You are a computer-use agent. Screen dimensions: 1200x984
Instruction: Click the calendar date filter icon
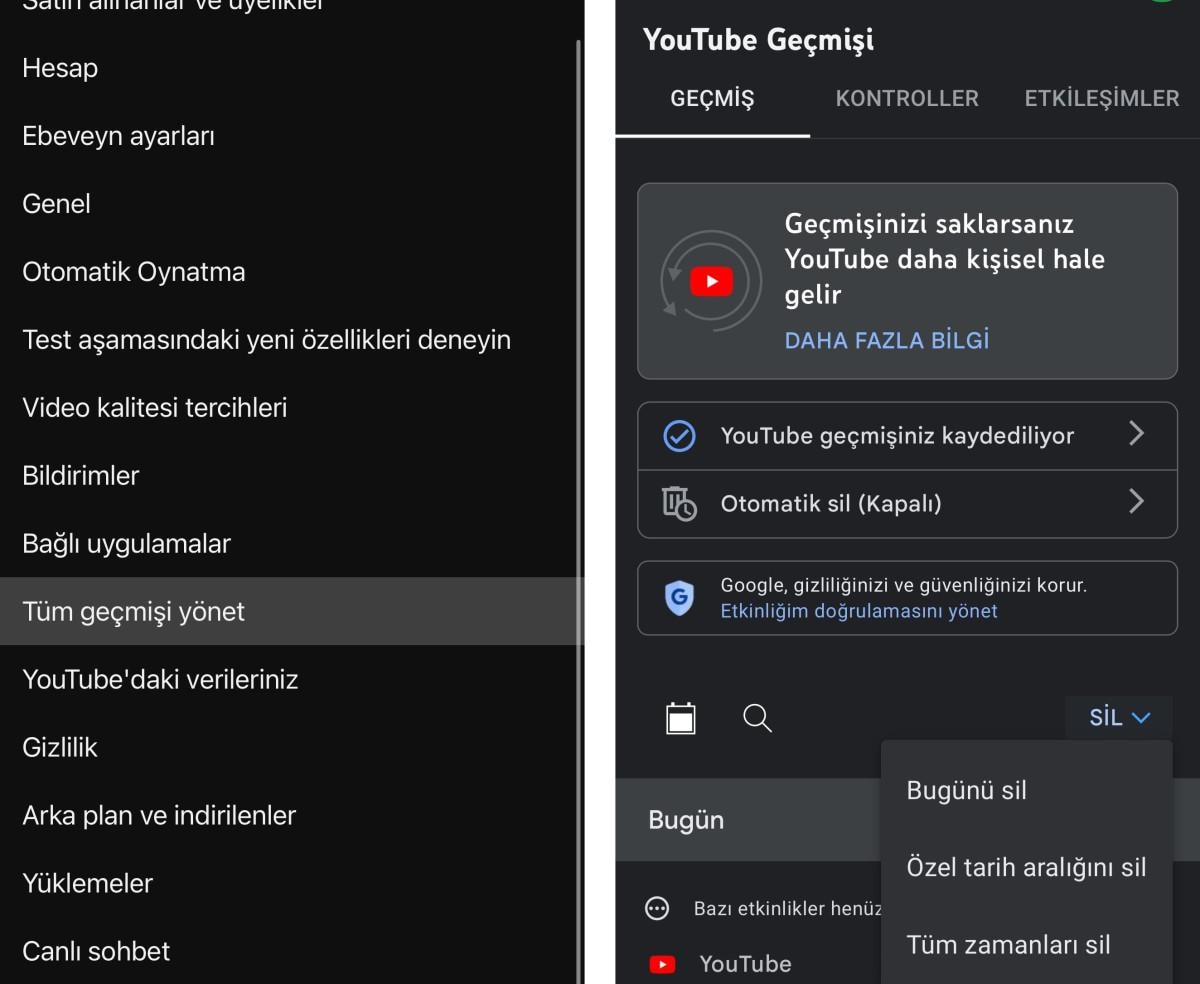681,718
